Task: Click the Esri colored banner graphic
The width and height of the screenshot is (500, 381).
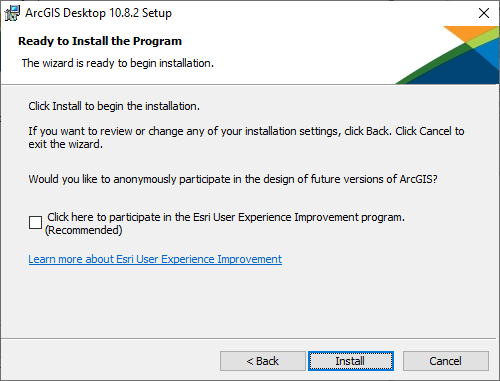Action: click(x=447, y=55)
